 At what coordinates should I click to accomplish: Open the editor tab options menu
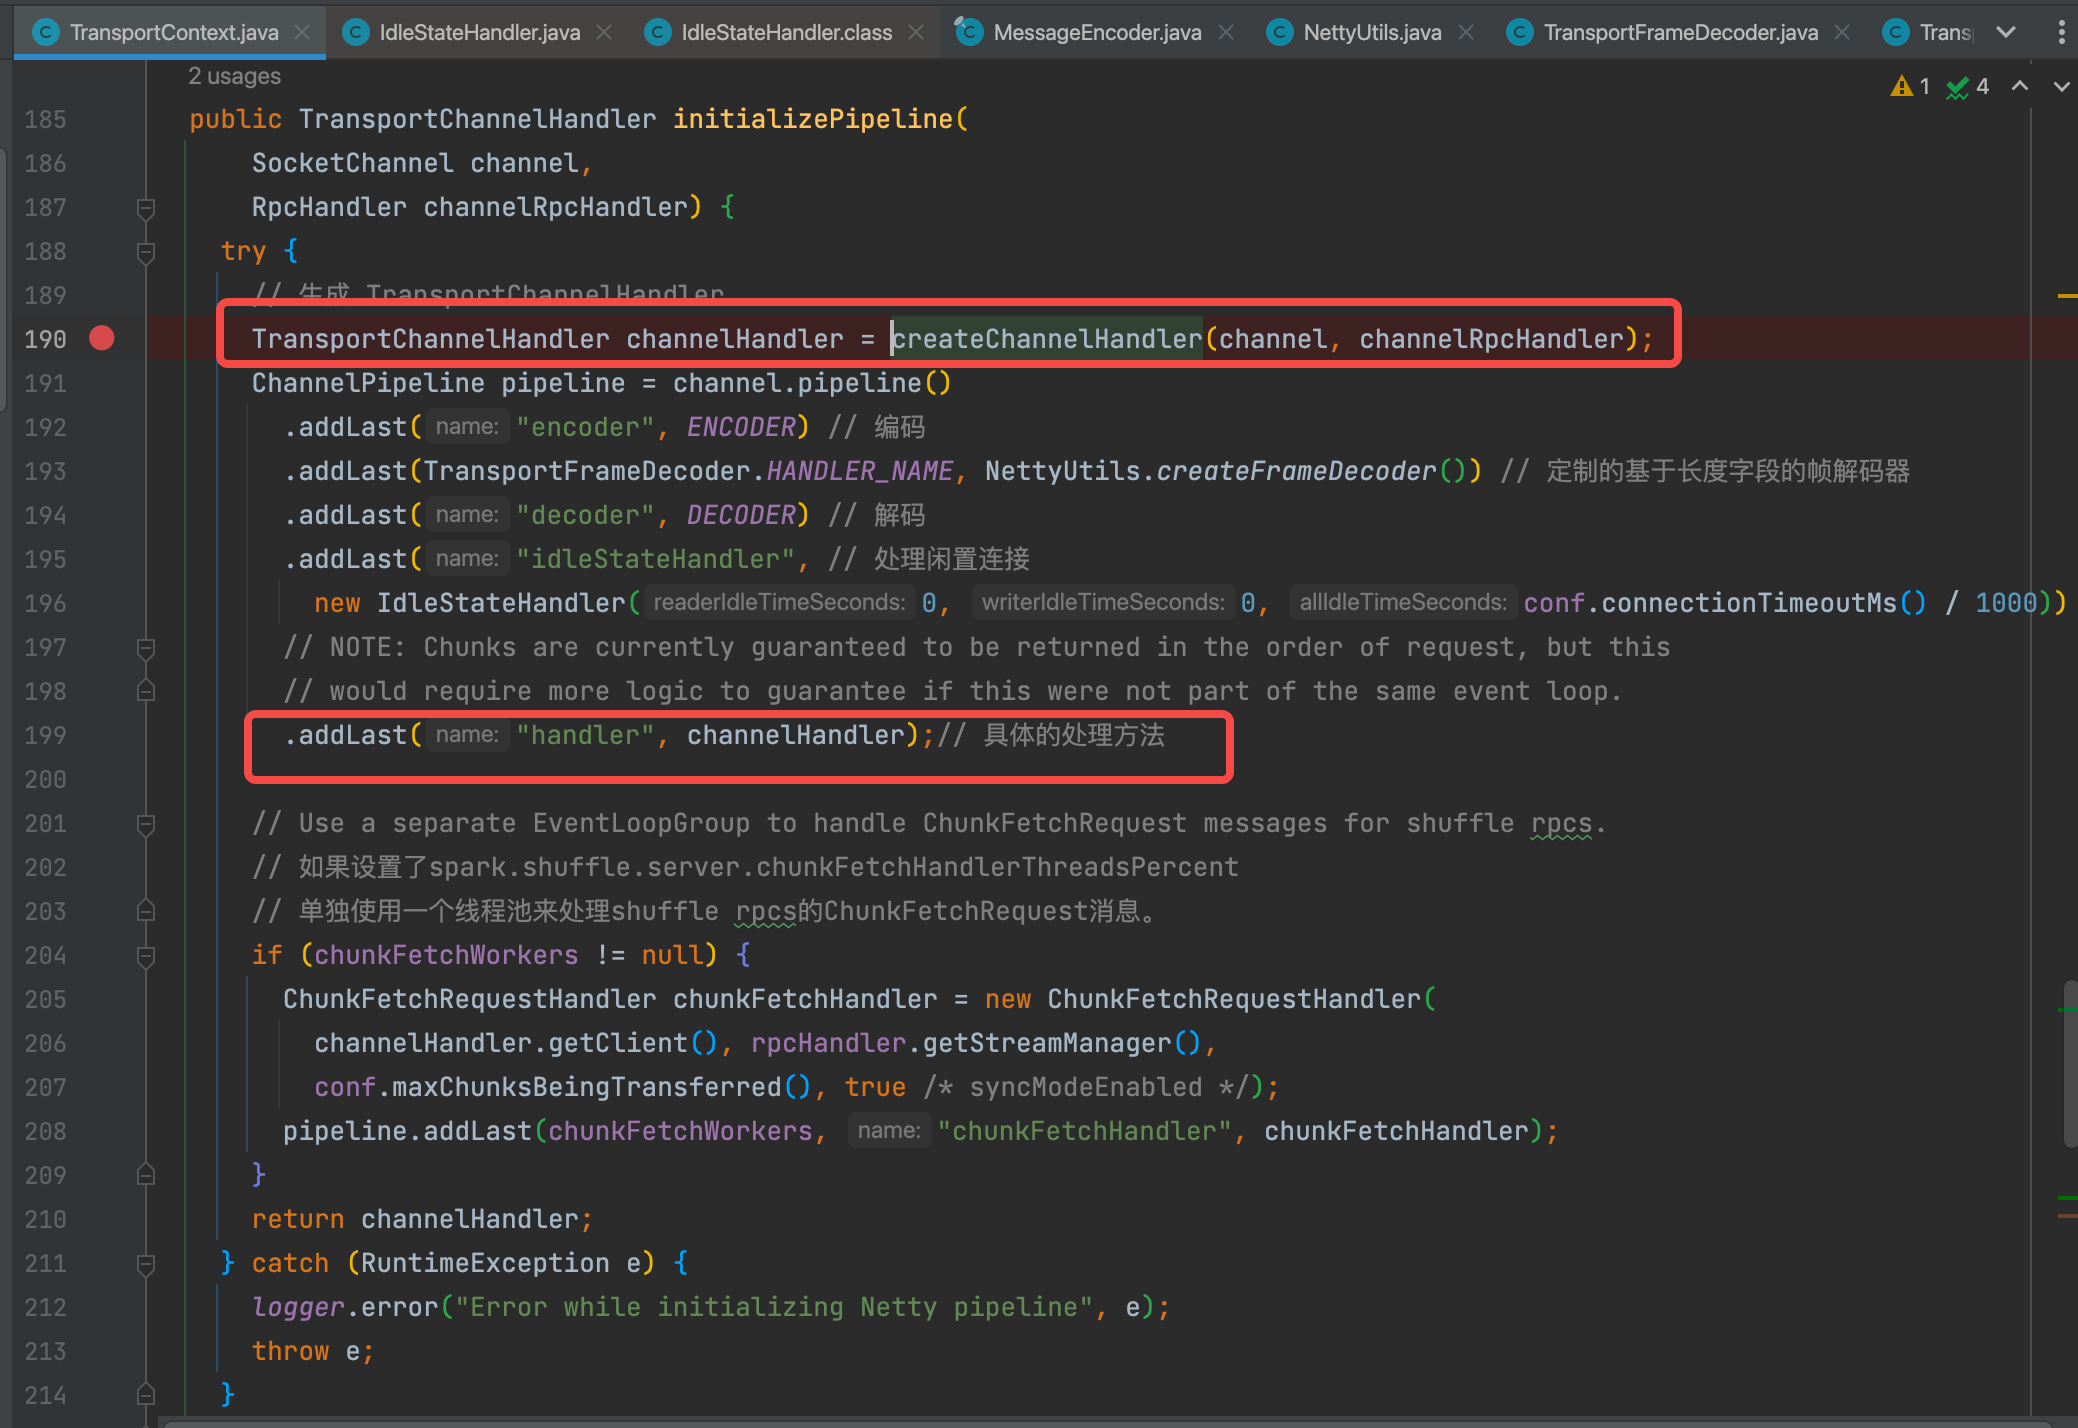2061,32
